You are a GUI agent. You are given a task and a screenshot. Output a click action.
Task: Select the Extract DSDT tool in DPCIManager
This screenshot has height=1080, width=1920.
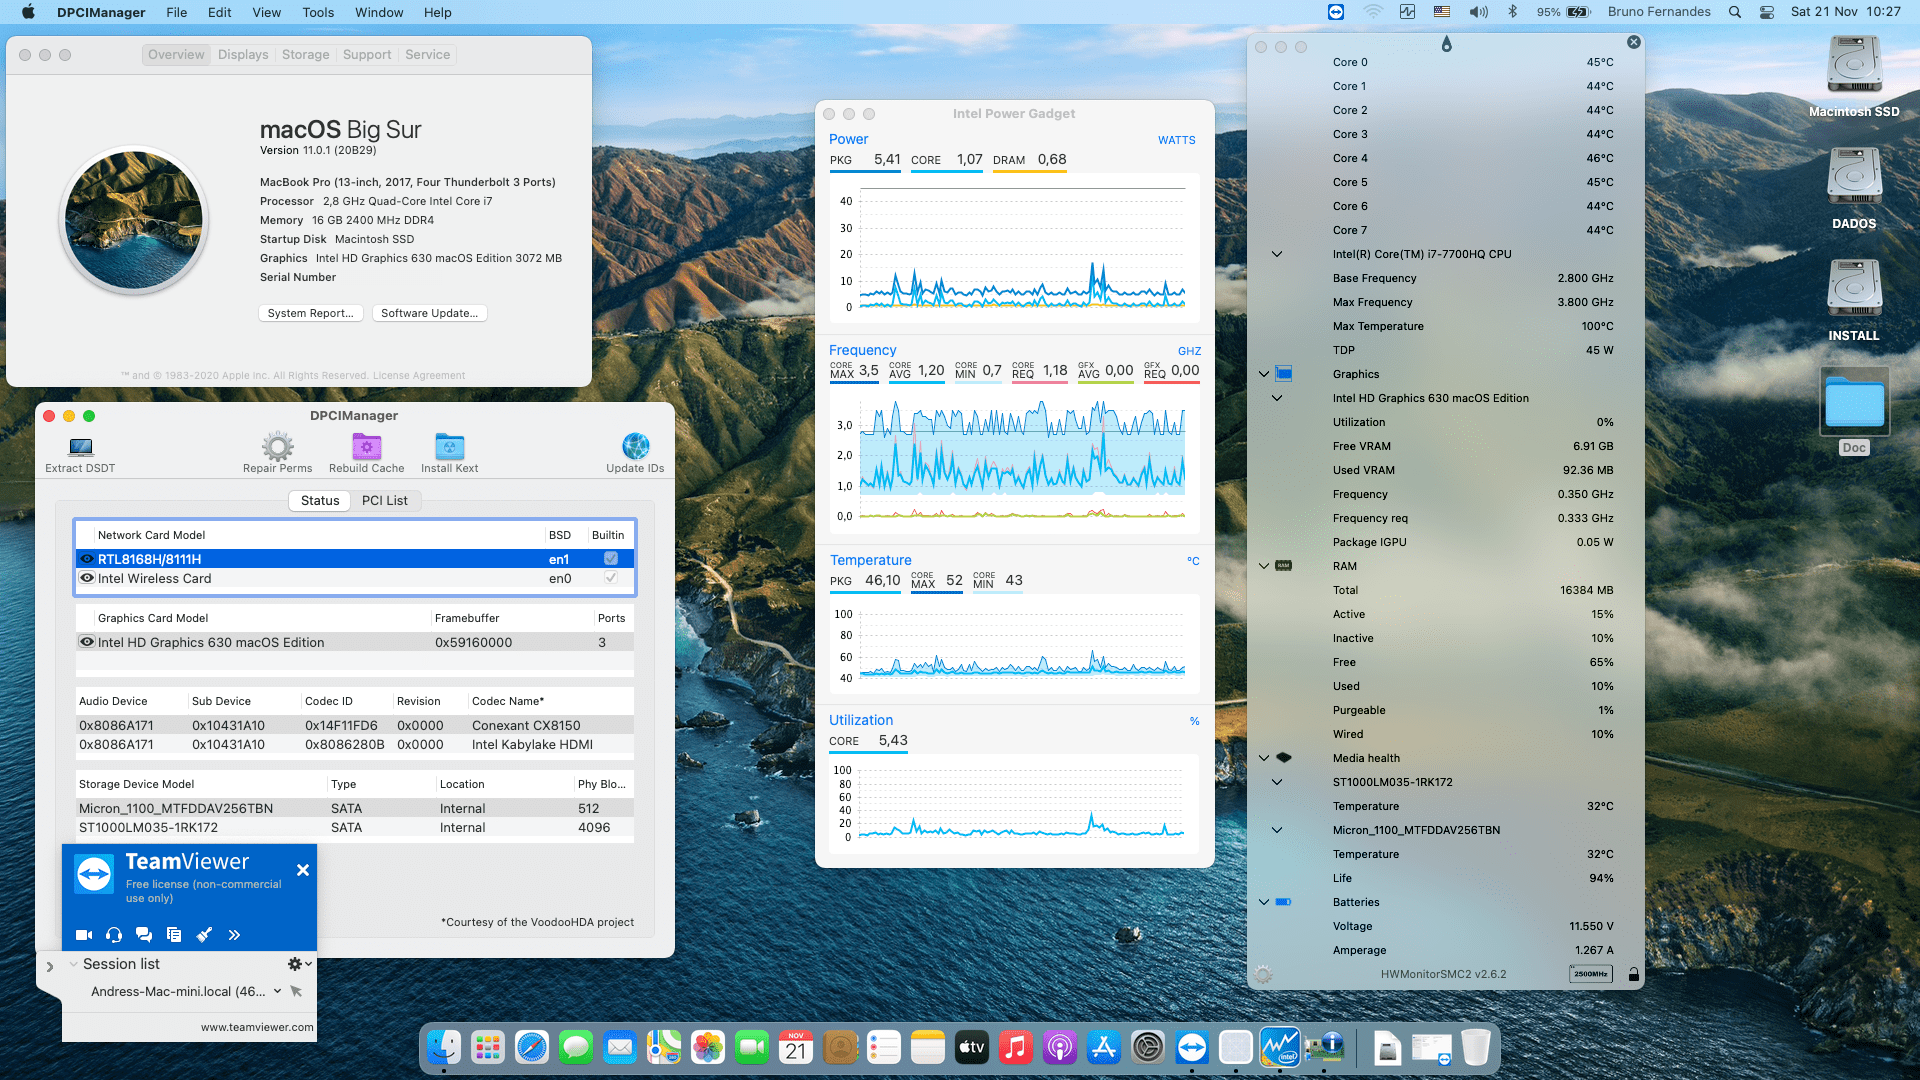click(x=79, y=448)
